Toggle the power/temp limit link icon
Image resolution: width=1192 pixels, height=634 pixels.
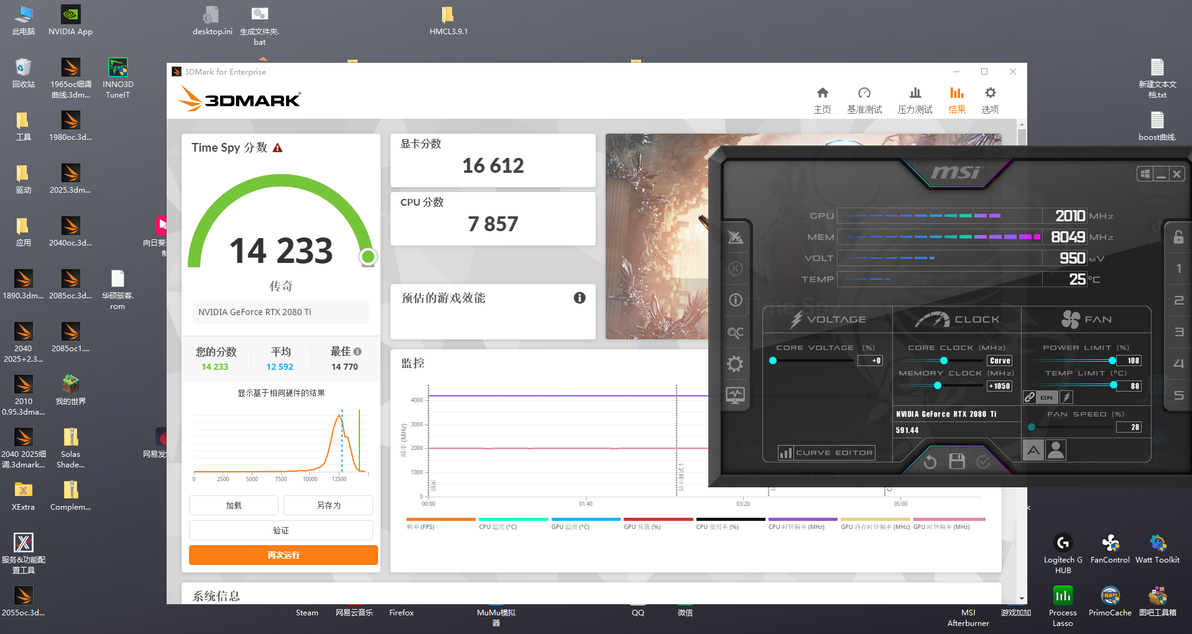point(1029,397)
